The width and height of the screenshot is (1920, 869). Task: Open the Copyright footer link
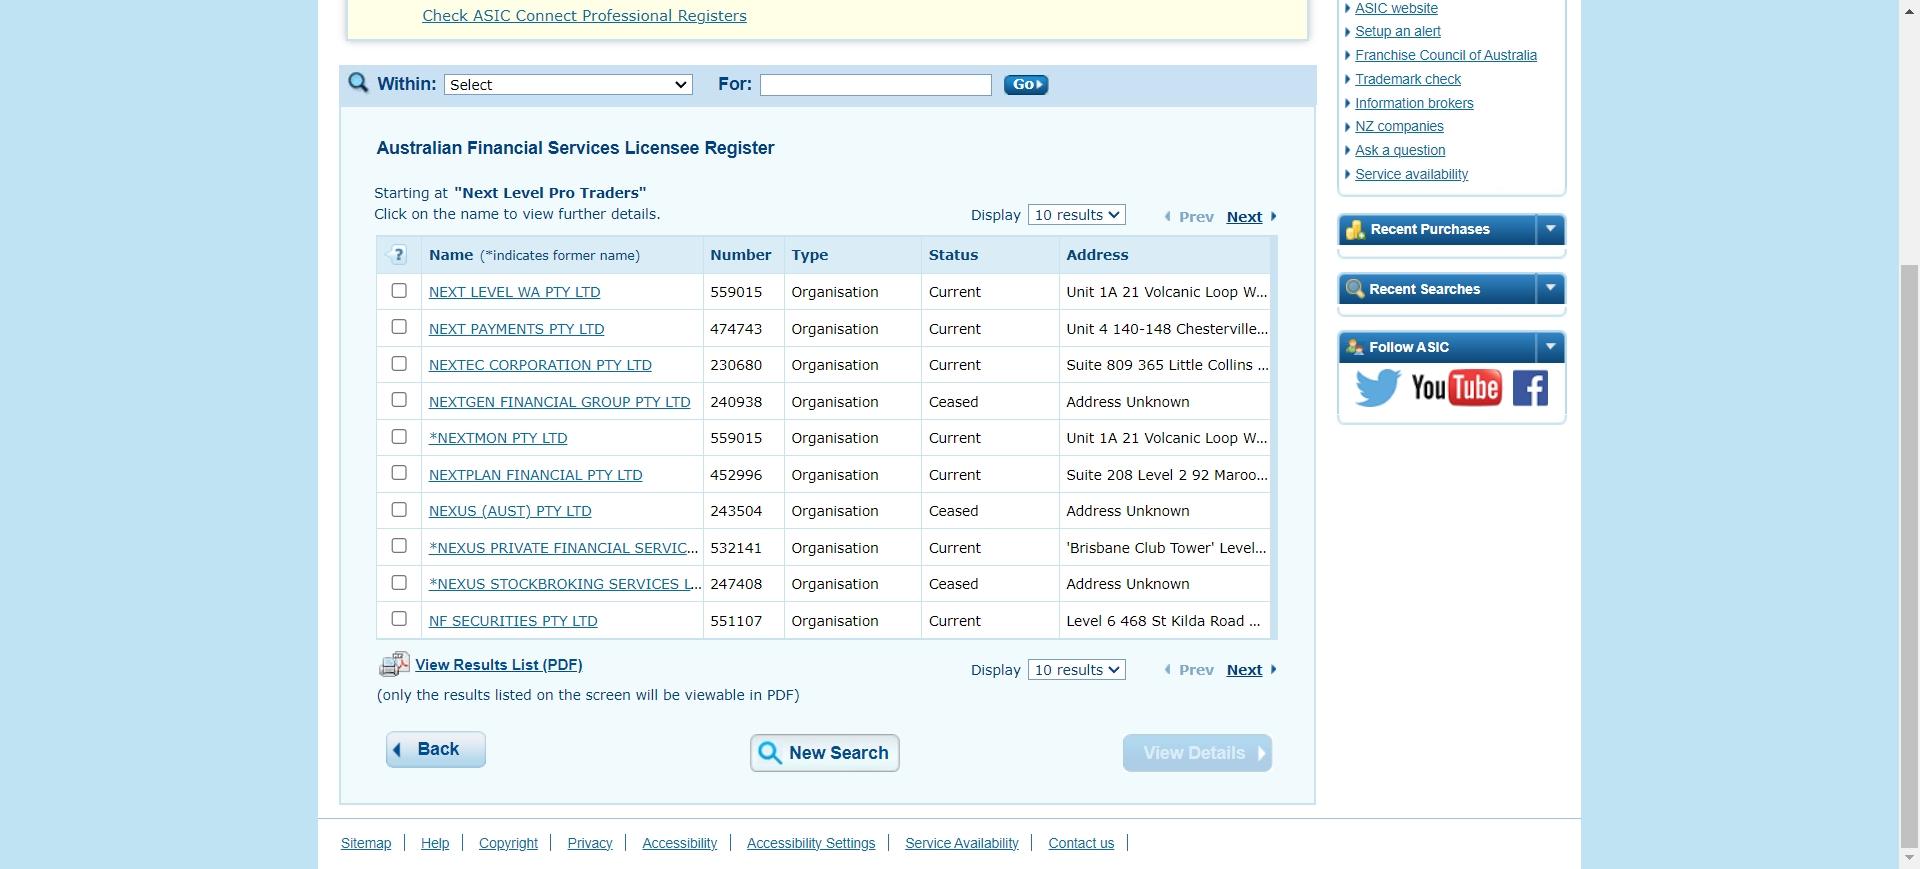coord(508,843)
